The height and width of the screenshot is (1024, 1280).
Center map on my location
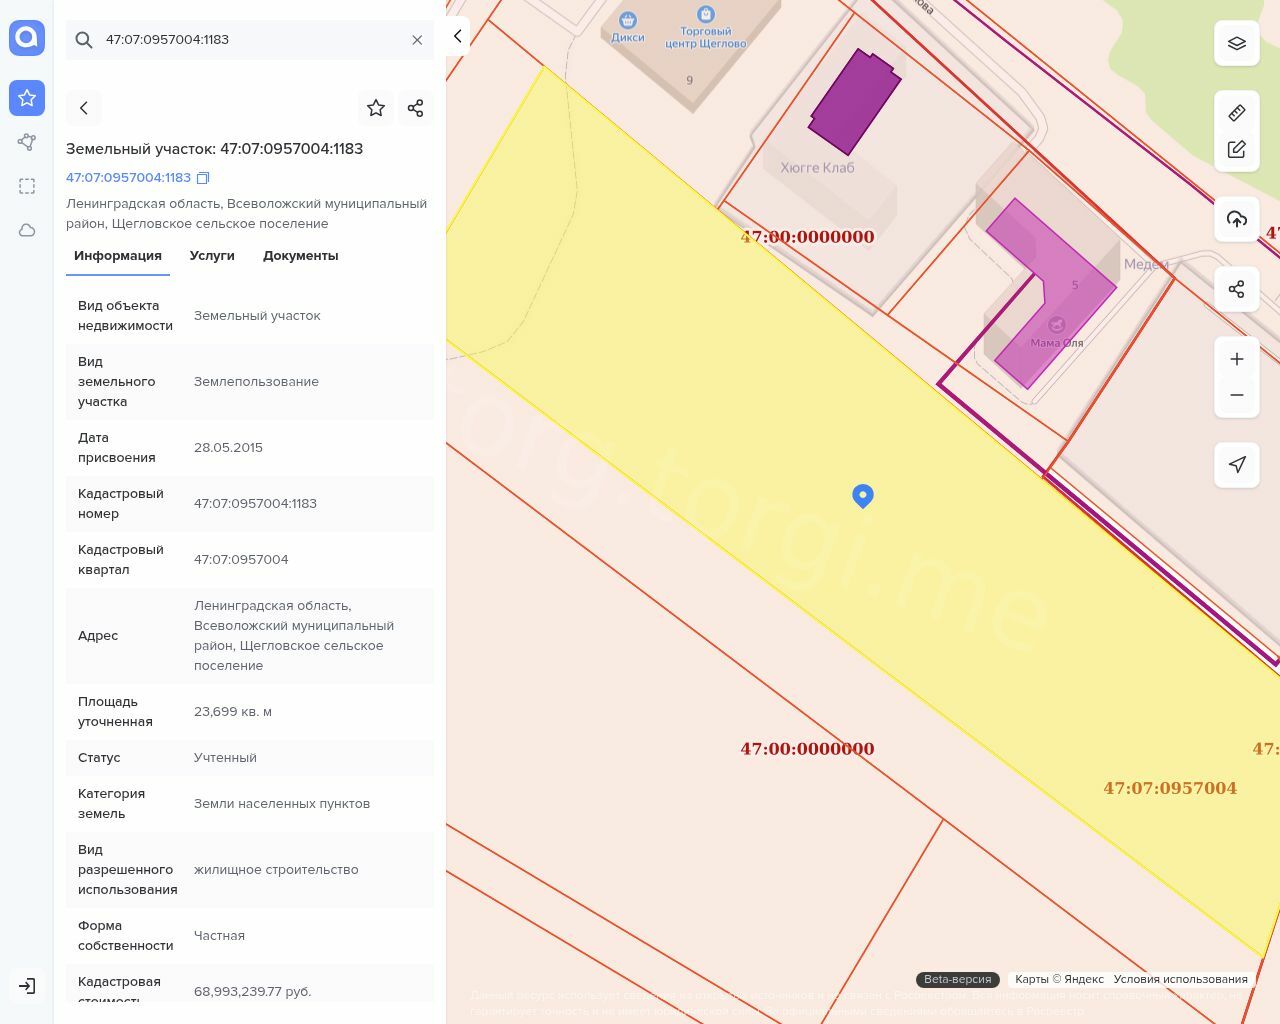[1237, 464]
